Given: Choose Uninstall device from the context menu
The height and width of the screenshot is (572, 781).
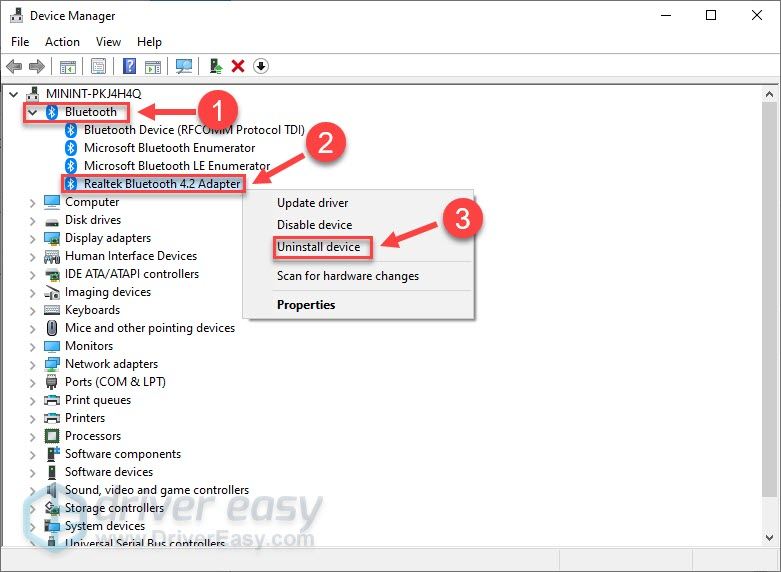Looking at the screenshot, I should coord(318,247).
